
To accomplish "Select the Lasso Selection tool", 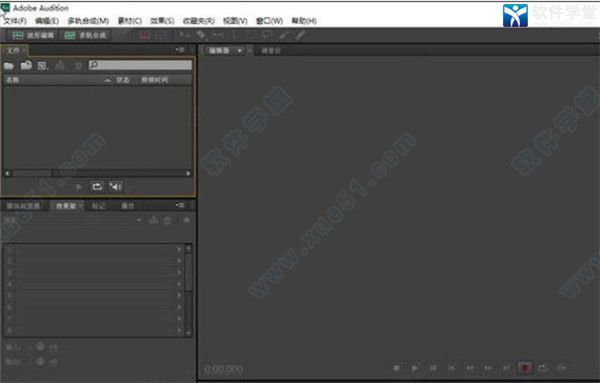I will point(267,36).
